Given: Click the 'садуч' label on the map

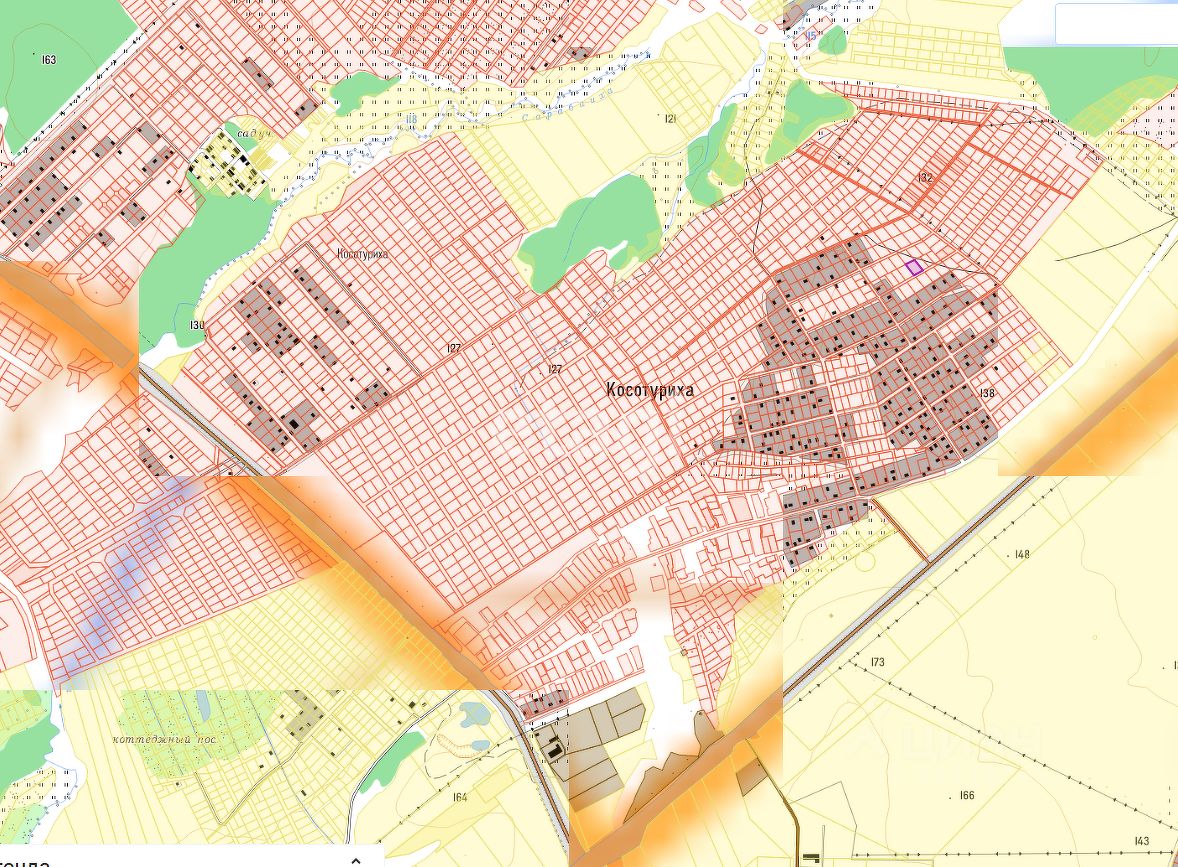Looking at the screenshot, I should pos(253,134).
